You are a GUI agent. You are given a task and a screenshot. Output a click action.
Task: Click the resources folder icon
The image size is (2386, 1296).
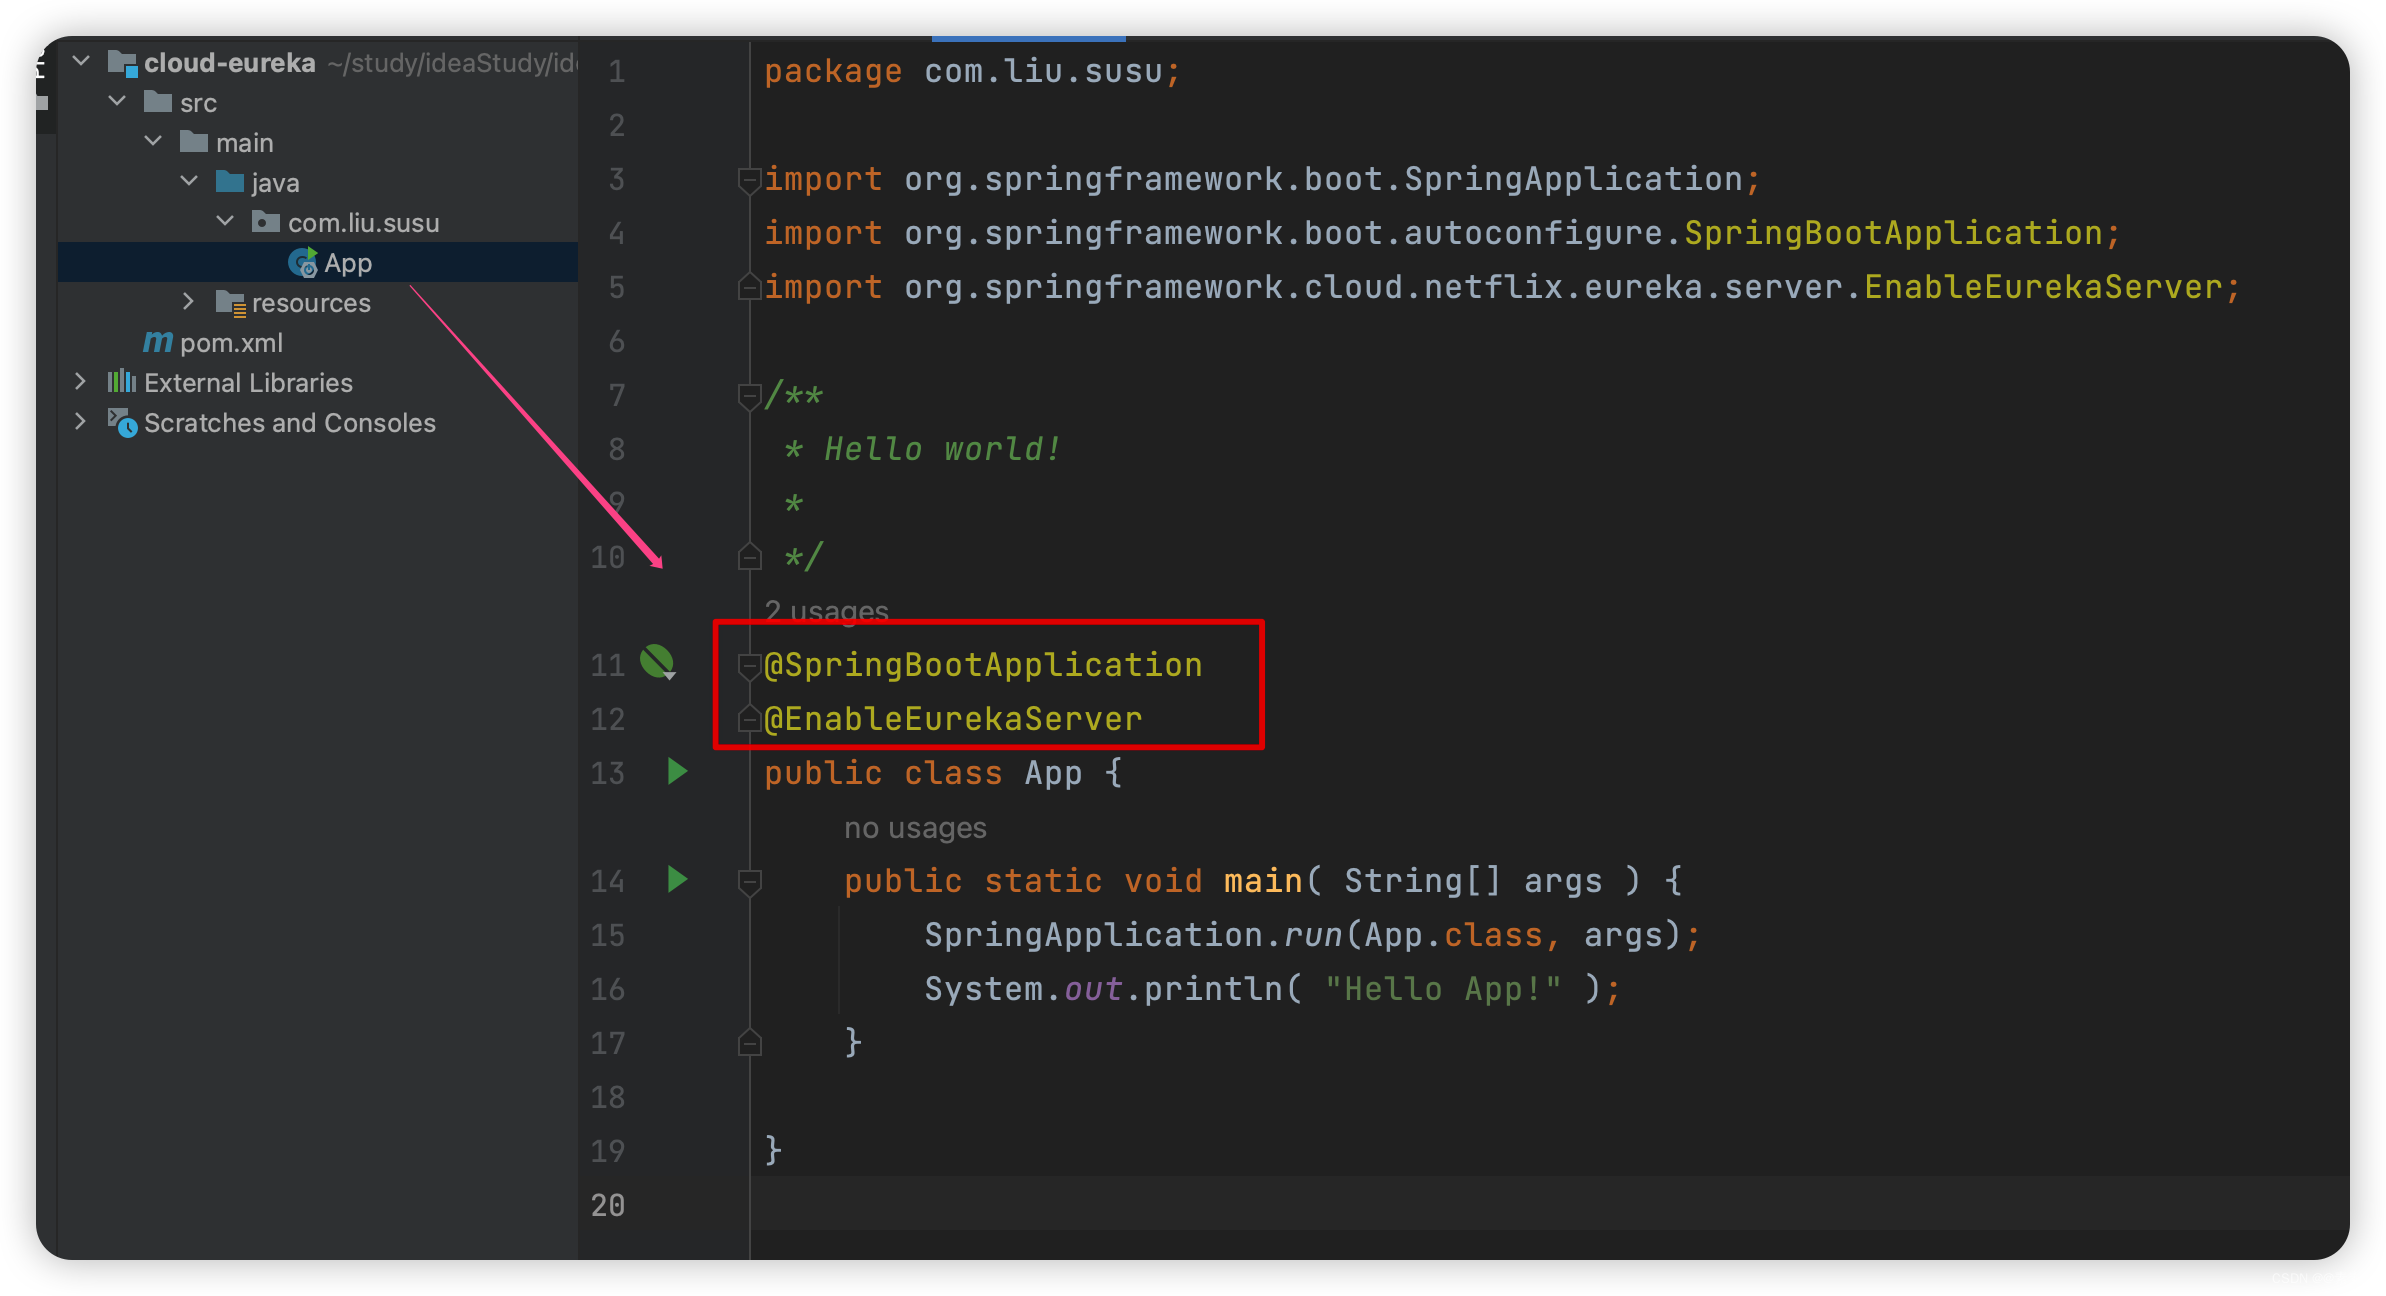click(231, 303)
